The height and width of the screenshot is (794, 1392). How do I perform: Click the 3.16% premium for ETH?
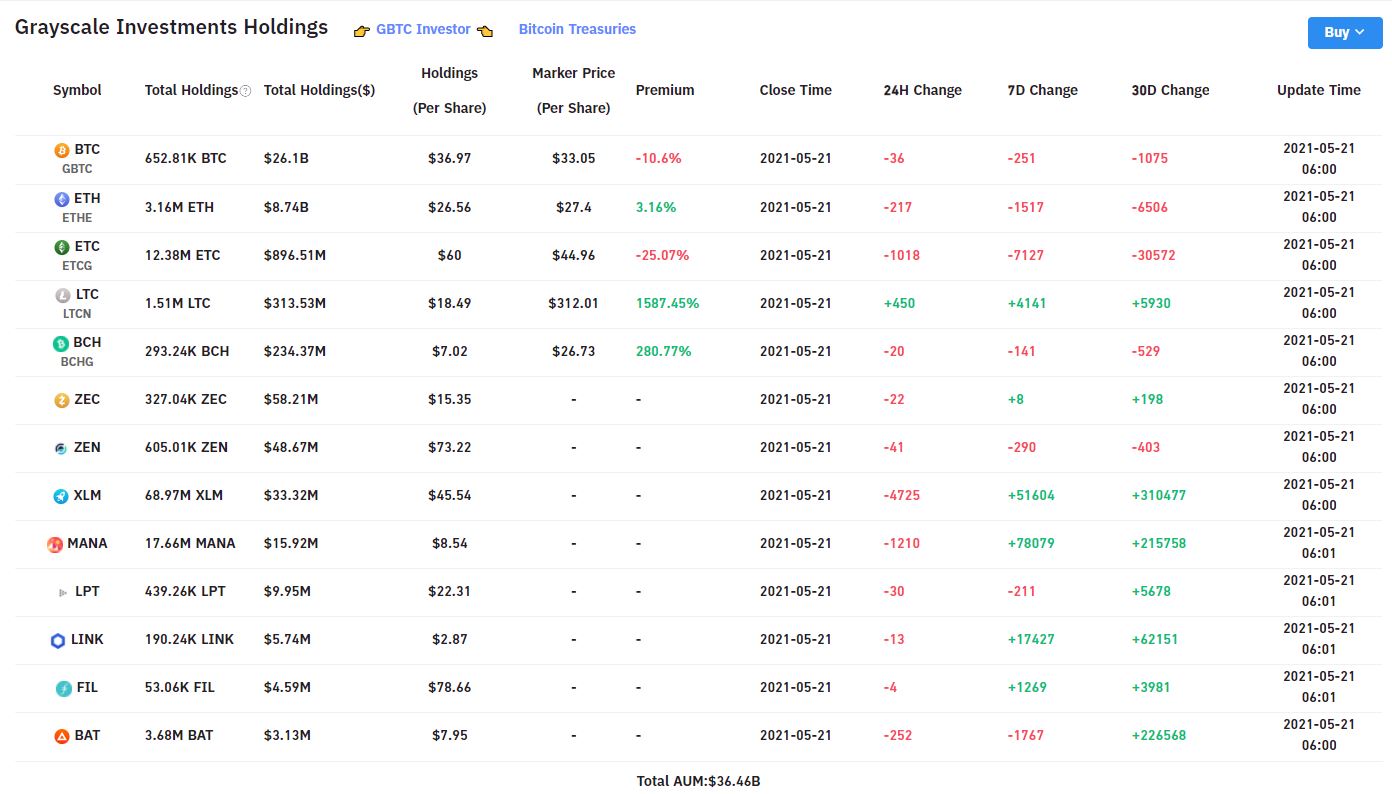(656, 207)
